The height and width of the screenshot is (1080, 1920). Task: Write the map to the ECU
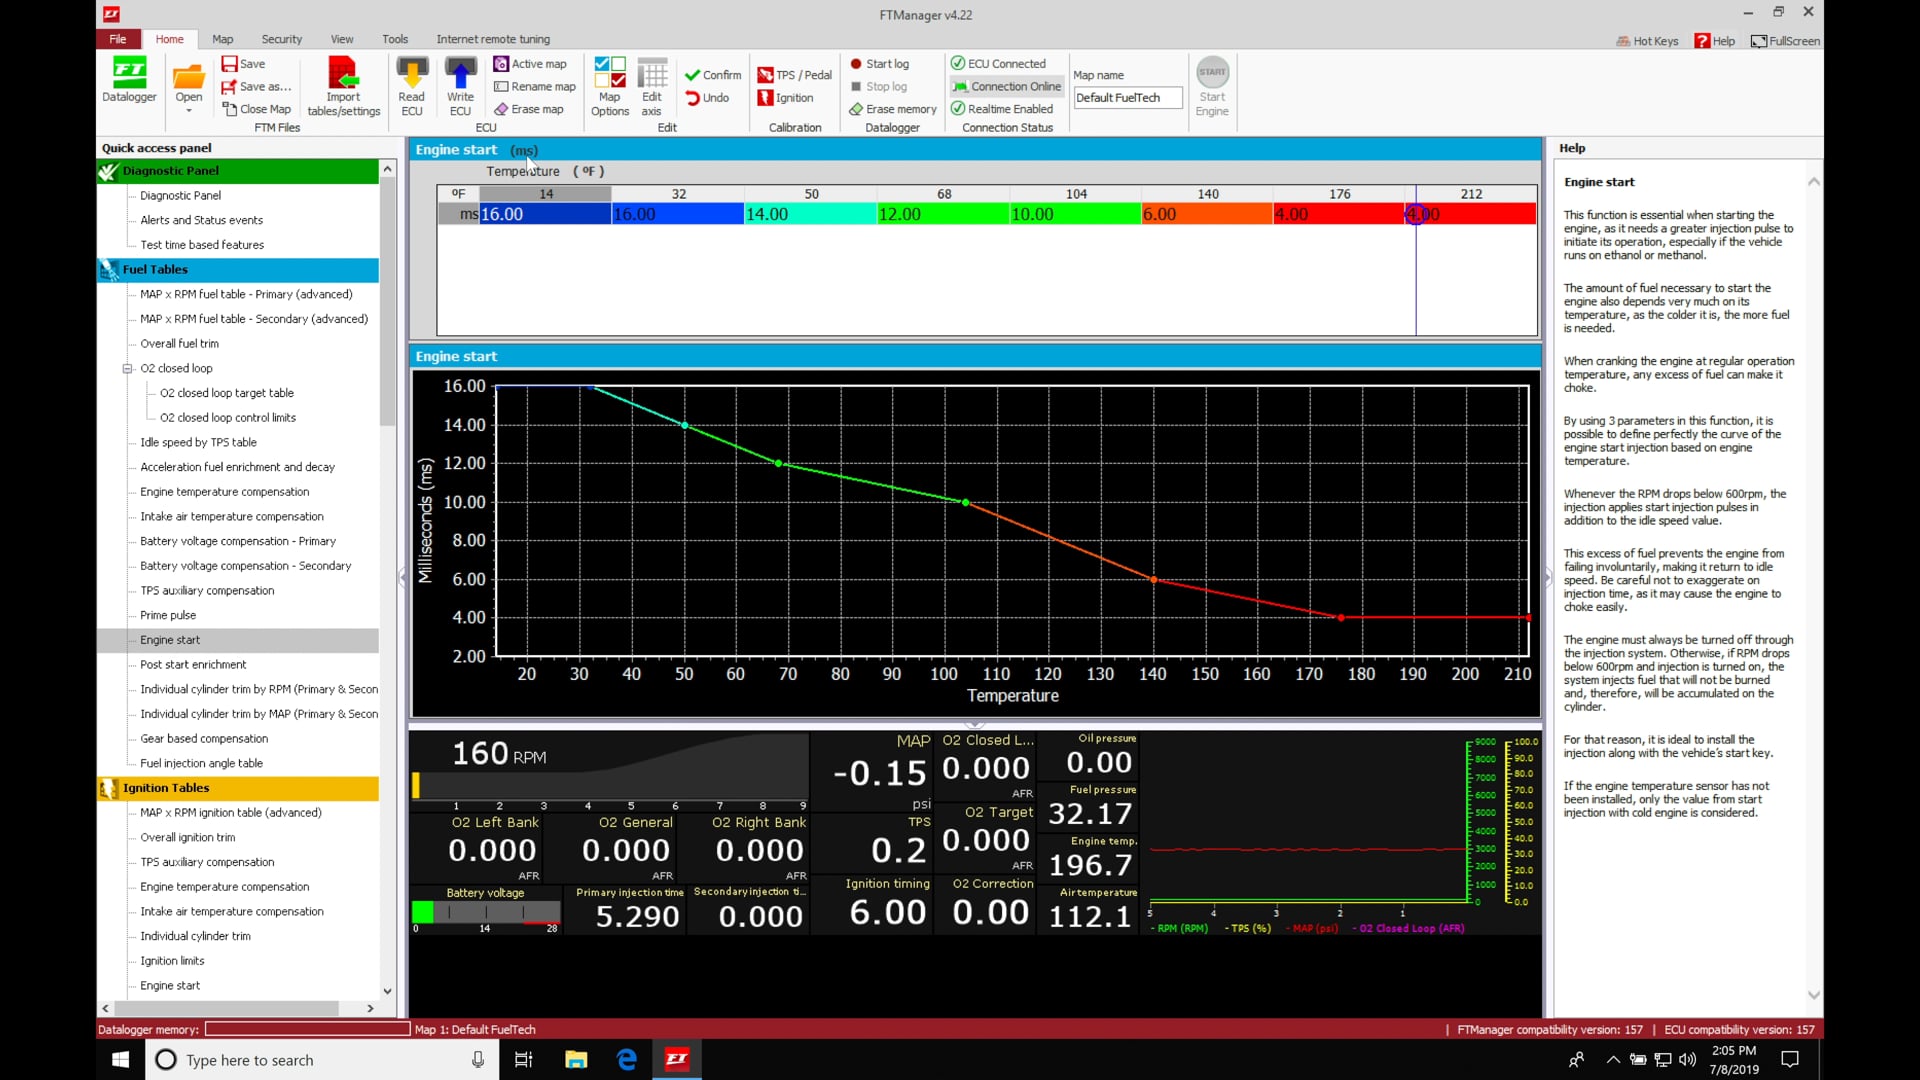point(459,84)
